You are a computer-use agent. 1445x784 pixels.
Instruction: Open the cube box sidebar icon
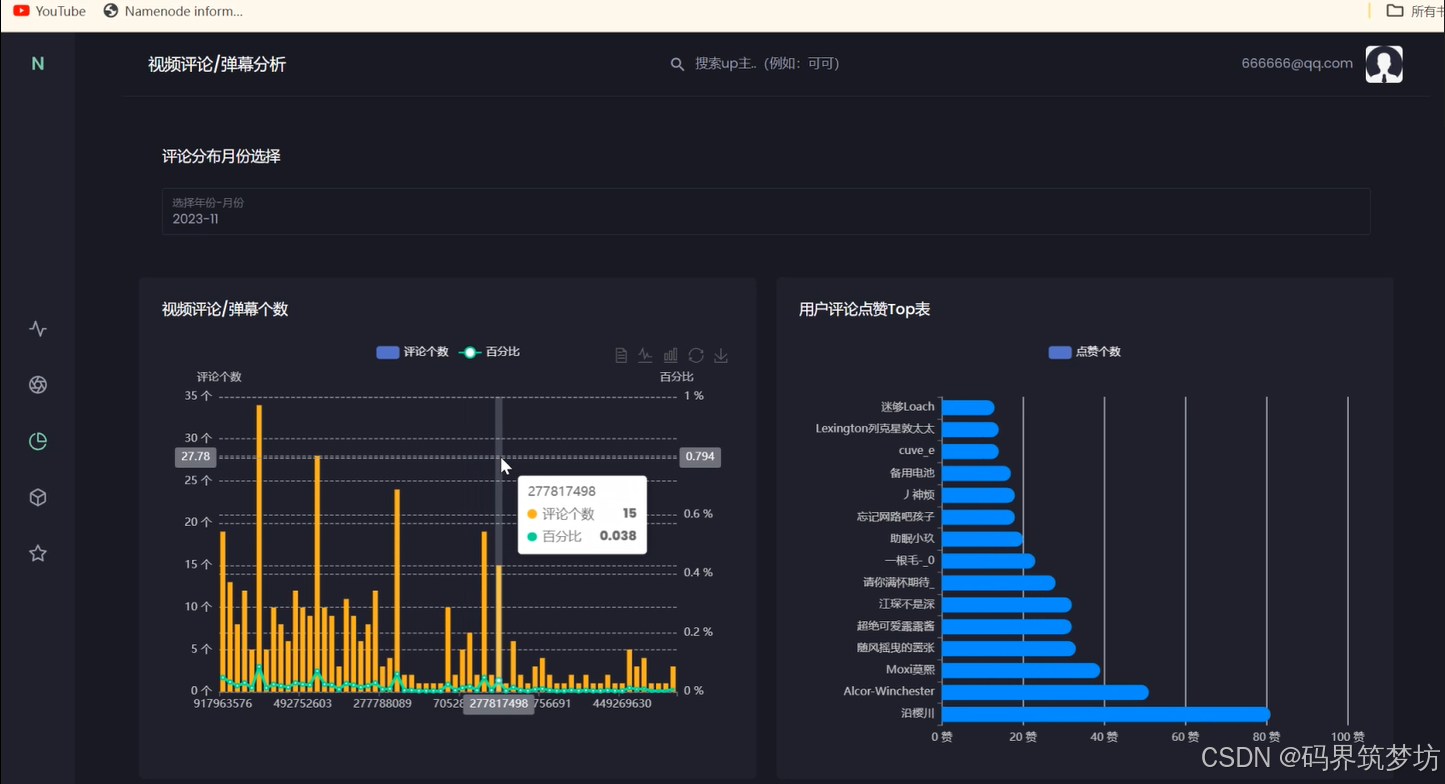[38, 497]
